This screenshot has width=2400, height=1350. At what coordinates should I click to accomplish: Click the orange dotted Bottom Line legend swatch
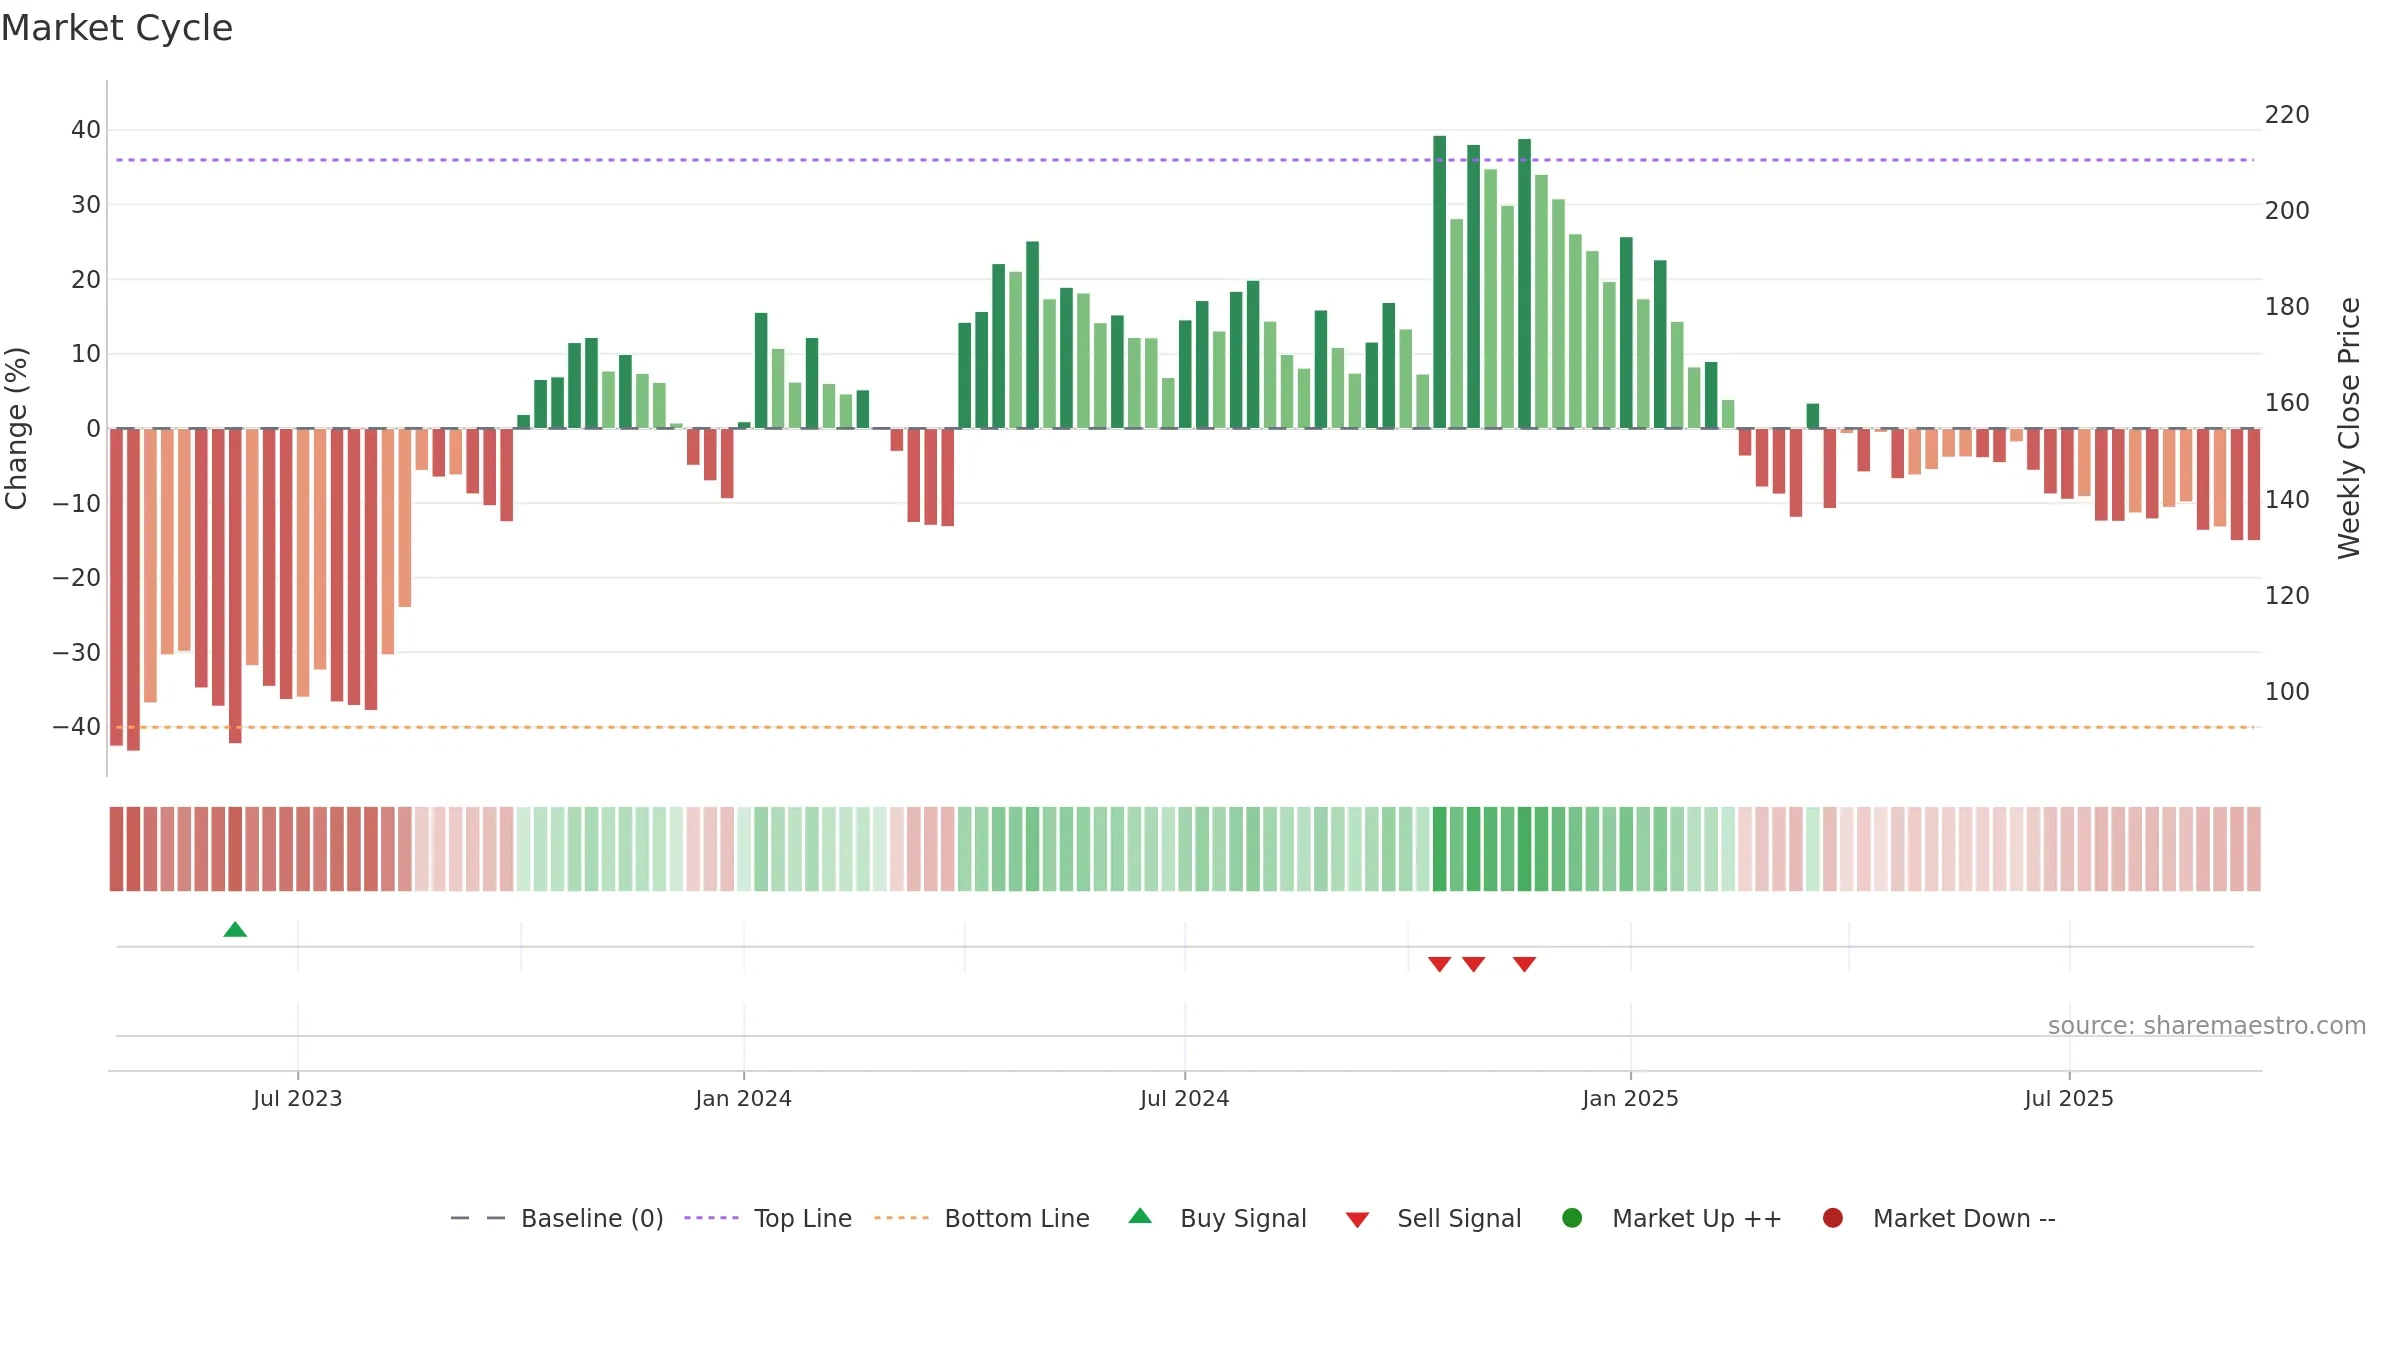901,1218
